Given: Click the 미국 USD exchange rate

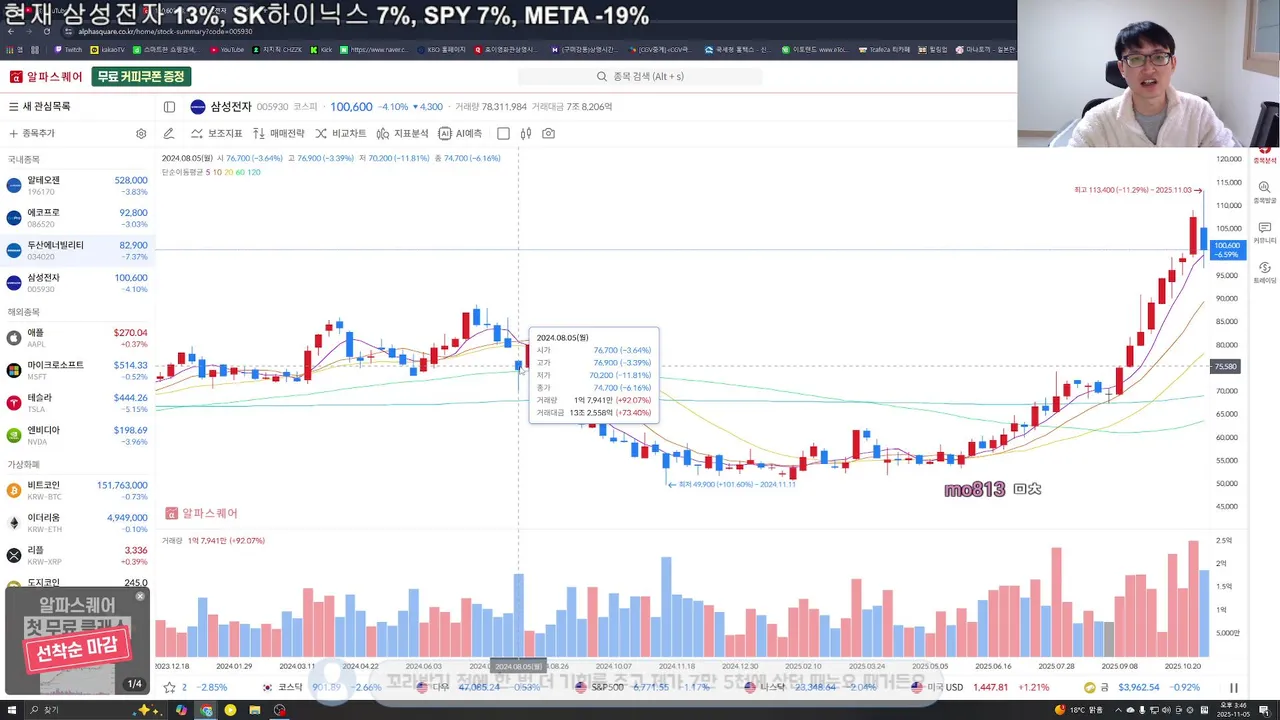Looking at the screenshot, I should click(x=982, y=687).
